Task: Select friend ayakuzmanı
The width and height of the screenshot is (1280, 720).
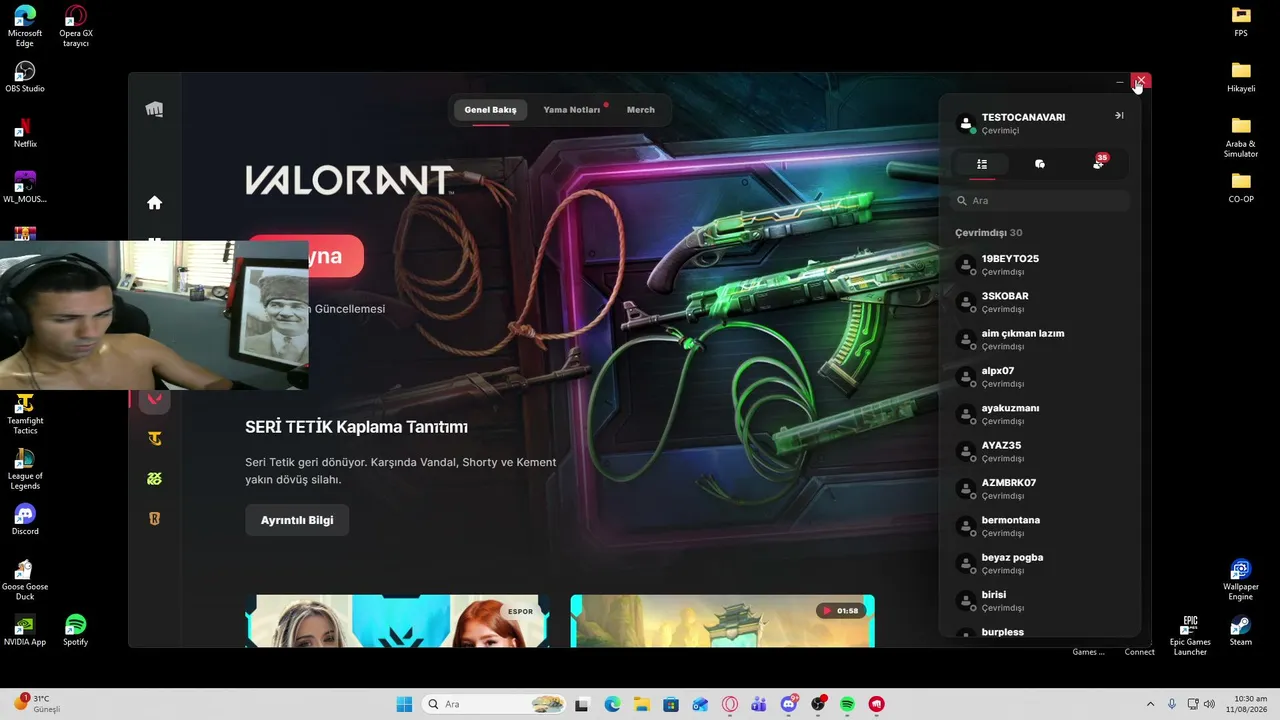Action: click(x=1040, y=414)
